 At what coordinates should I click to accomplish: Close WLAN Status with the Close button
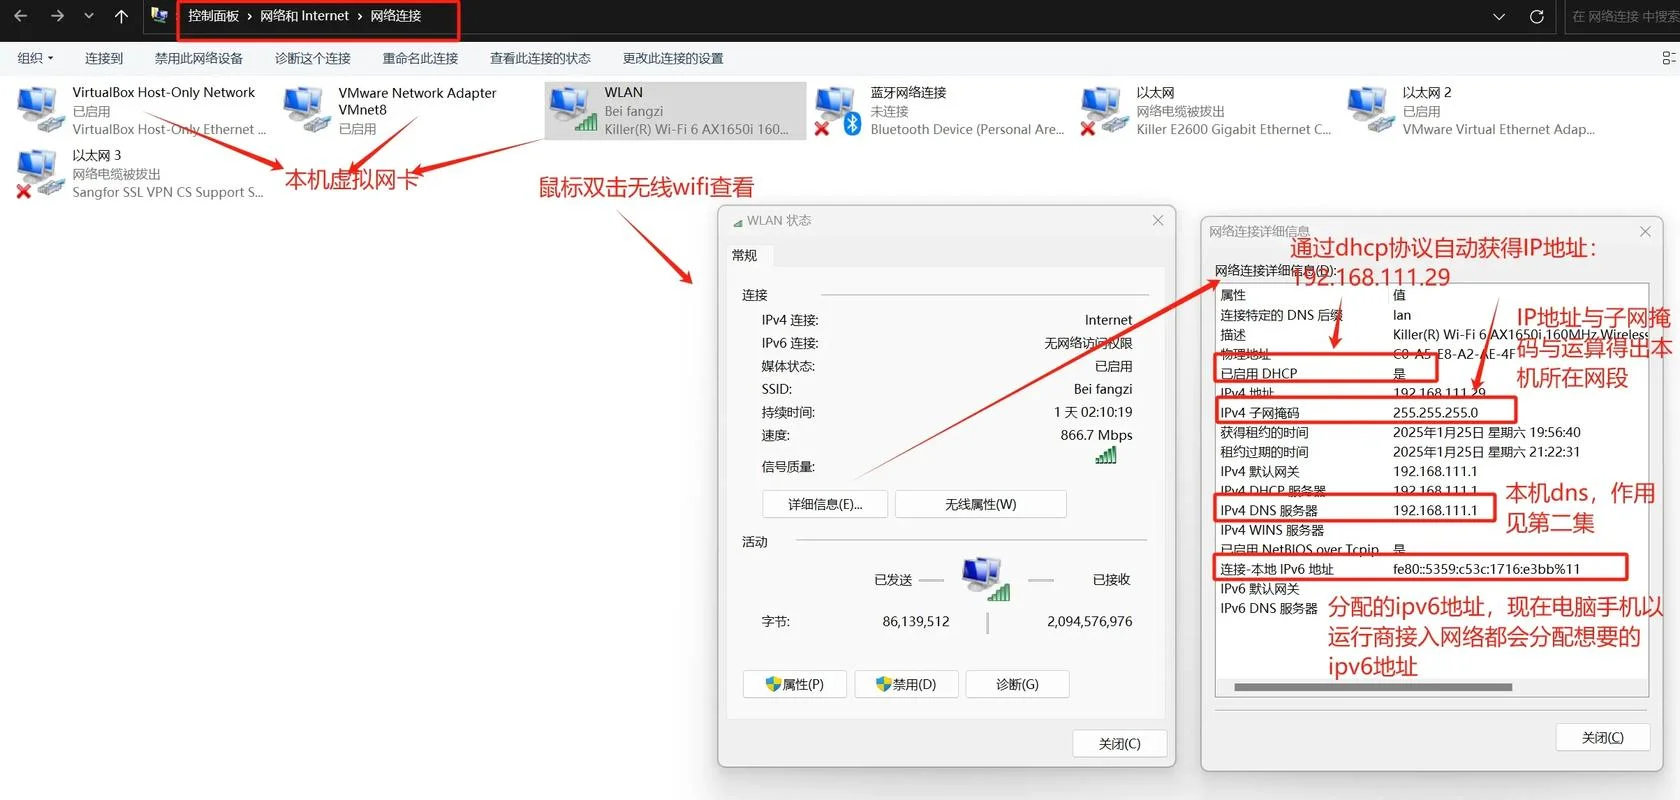click(x=1119, y=744)
